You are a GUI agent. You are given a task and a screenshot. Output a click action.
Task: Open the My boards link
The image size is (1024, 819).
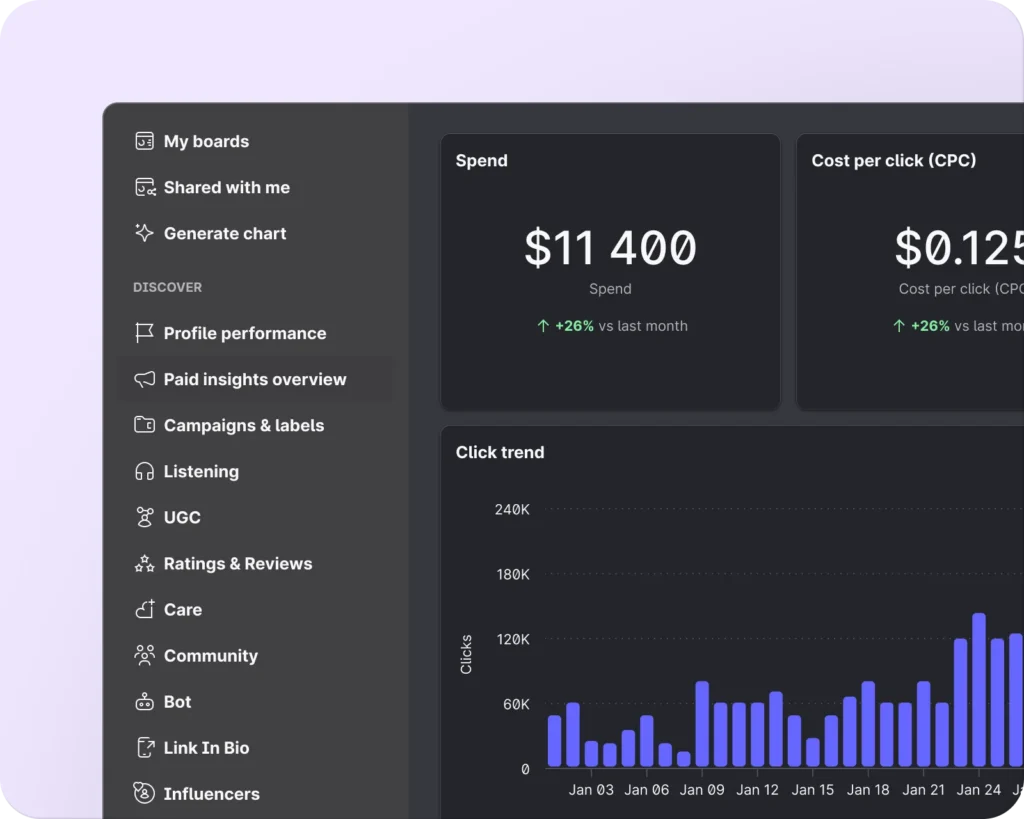206,141
